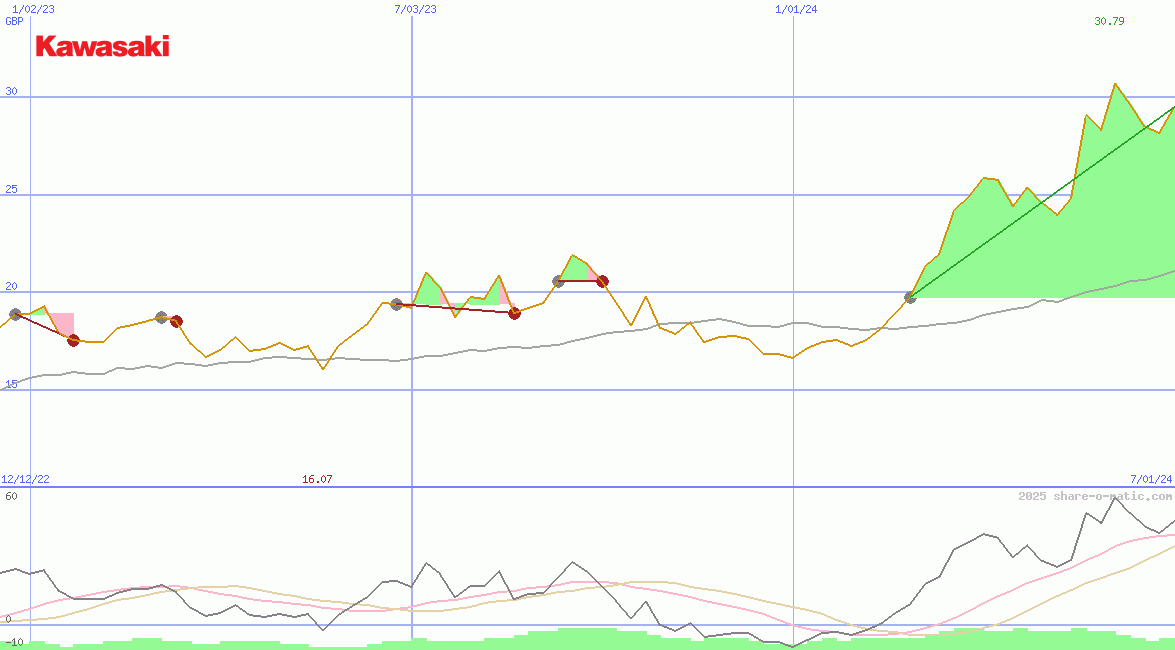Screen dimensions: 1175x650
Task: Open the date marker 7/03/23
Action: coord(414,10)
